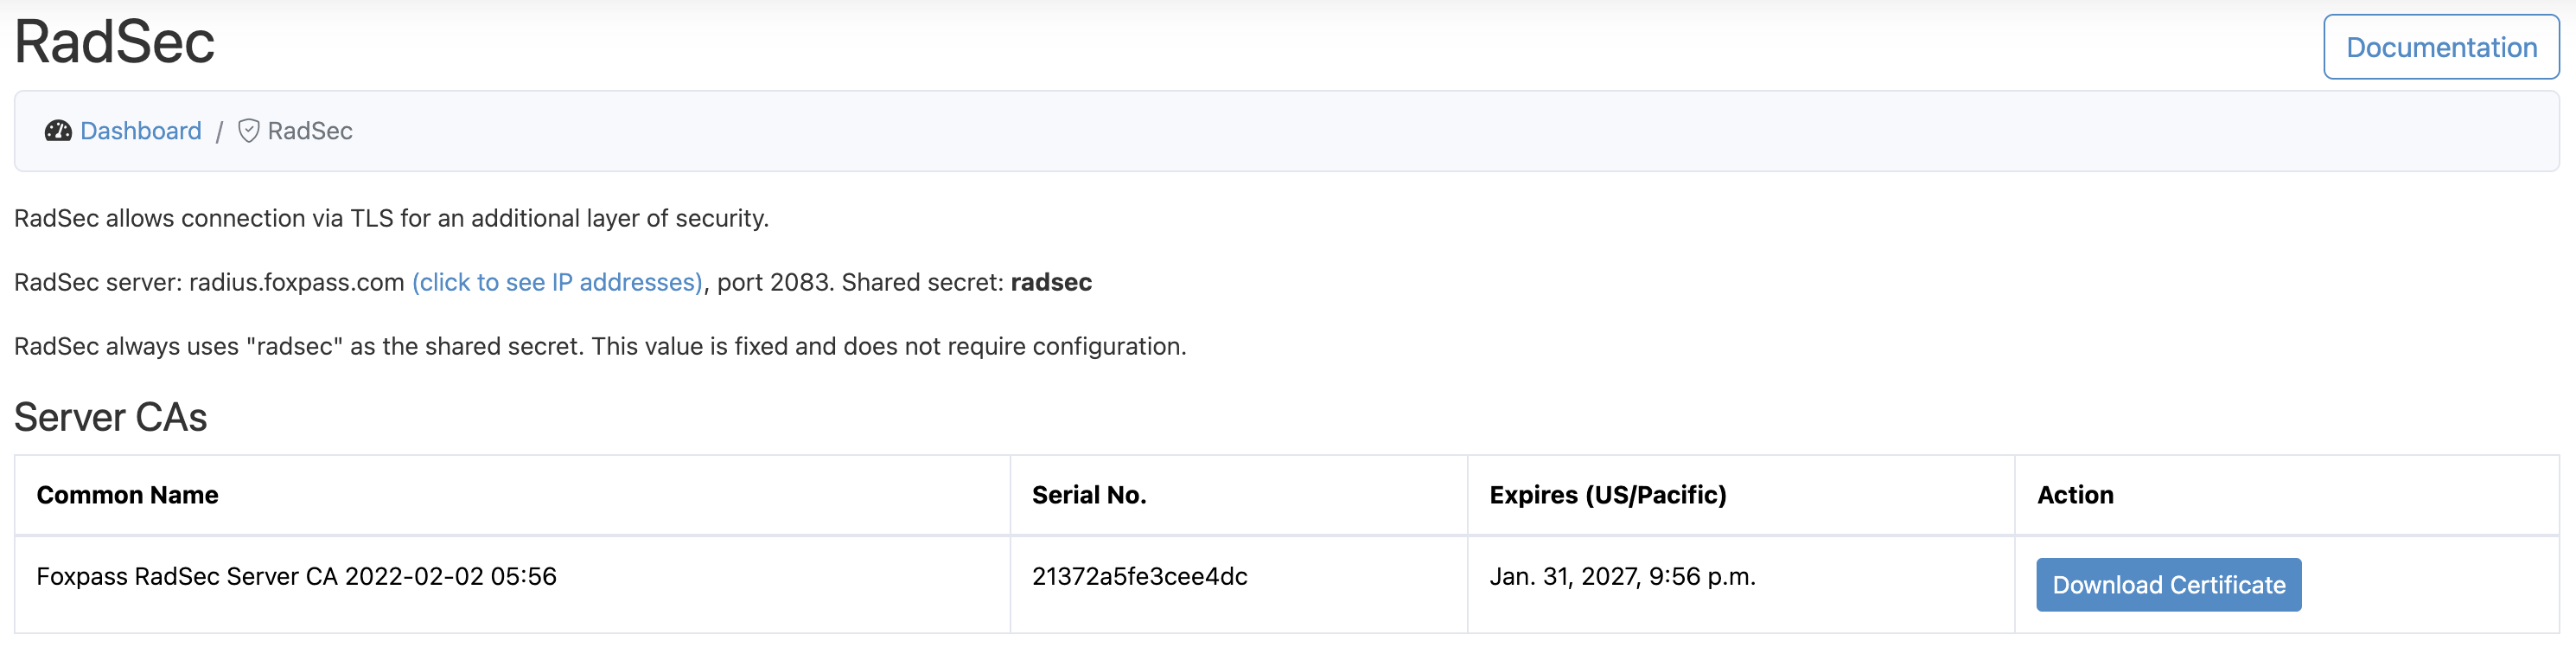
Task: Click the Jan. 31, 2027 expiry date cell
Action: [1622, 576]
